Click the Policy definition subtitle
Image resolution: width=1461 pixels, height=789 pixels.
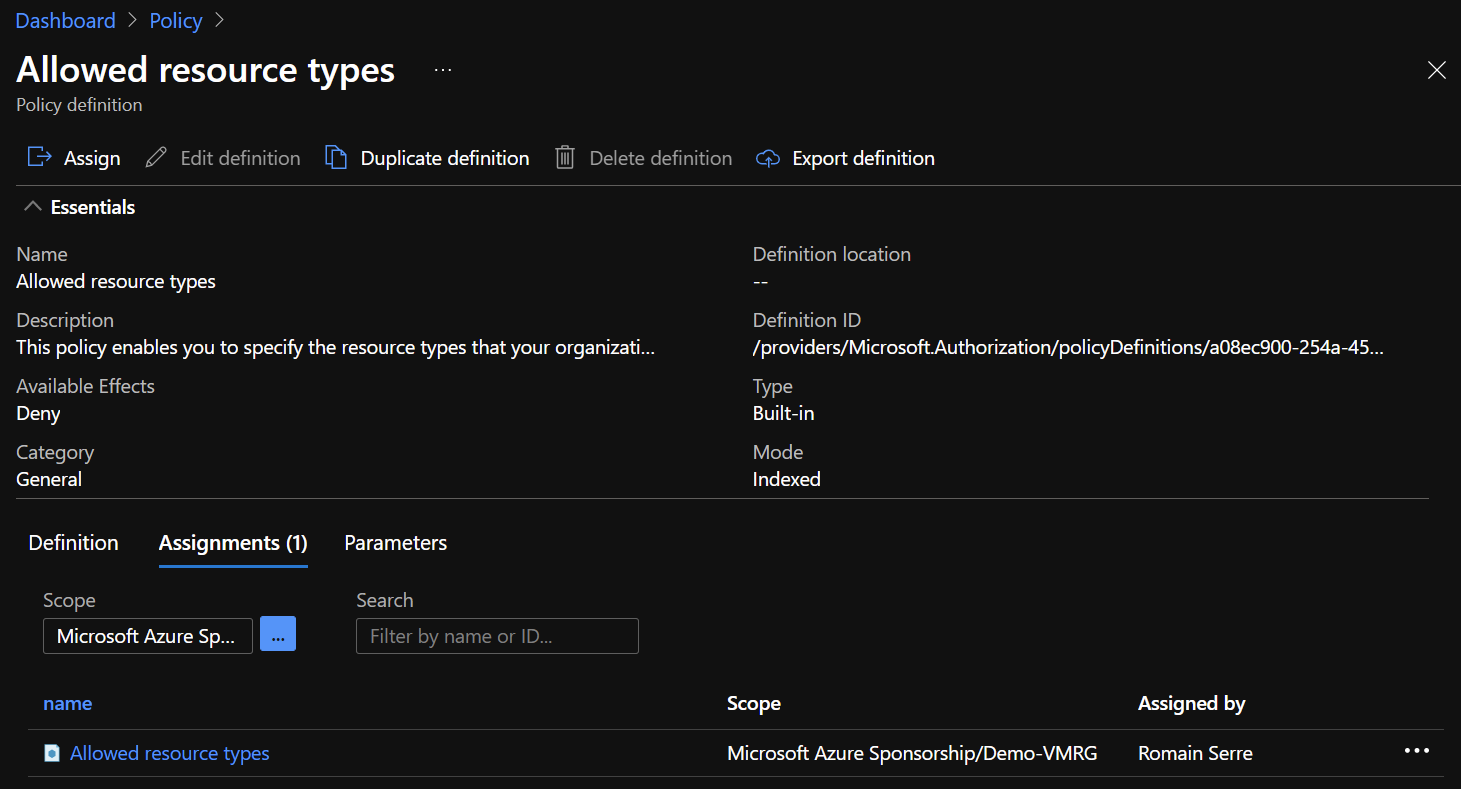tap(79, 104)
